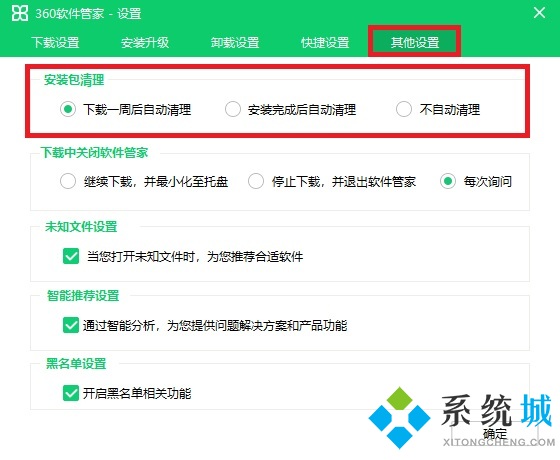Select the 快捷设置 tab

click(x=325, y=42)
